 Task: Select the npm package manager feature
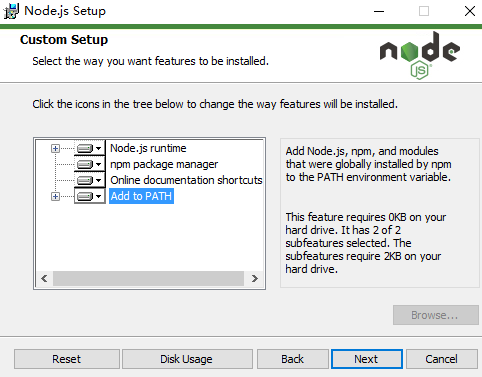(x=164, y=164)
